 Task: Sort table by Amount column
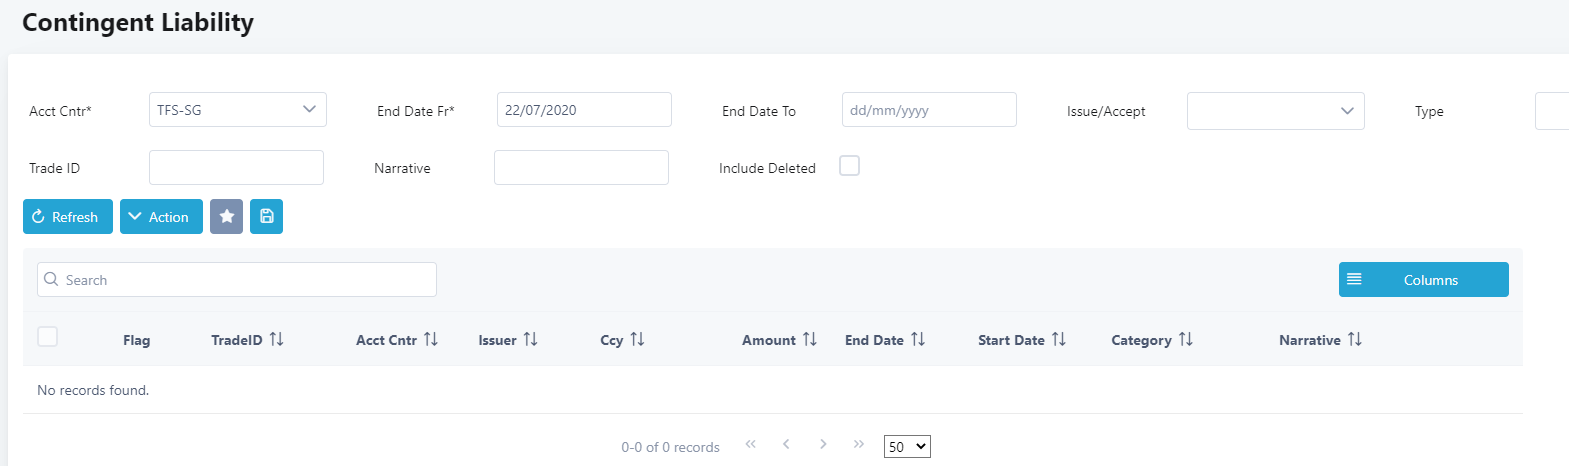coord(809,340)
